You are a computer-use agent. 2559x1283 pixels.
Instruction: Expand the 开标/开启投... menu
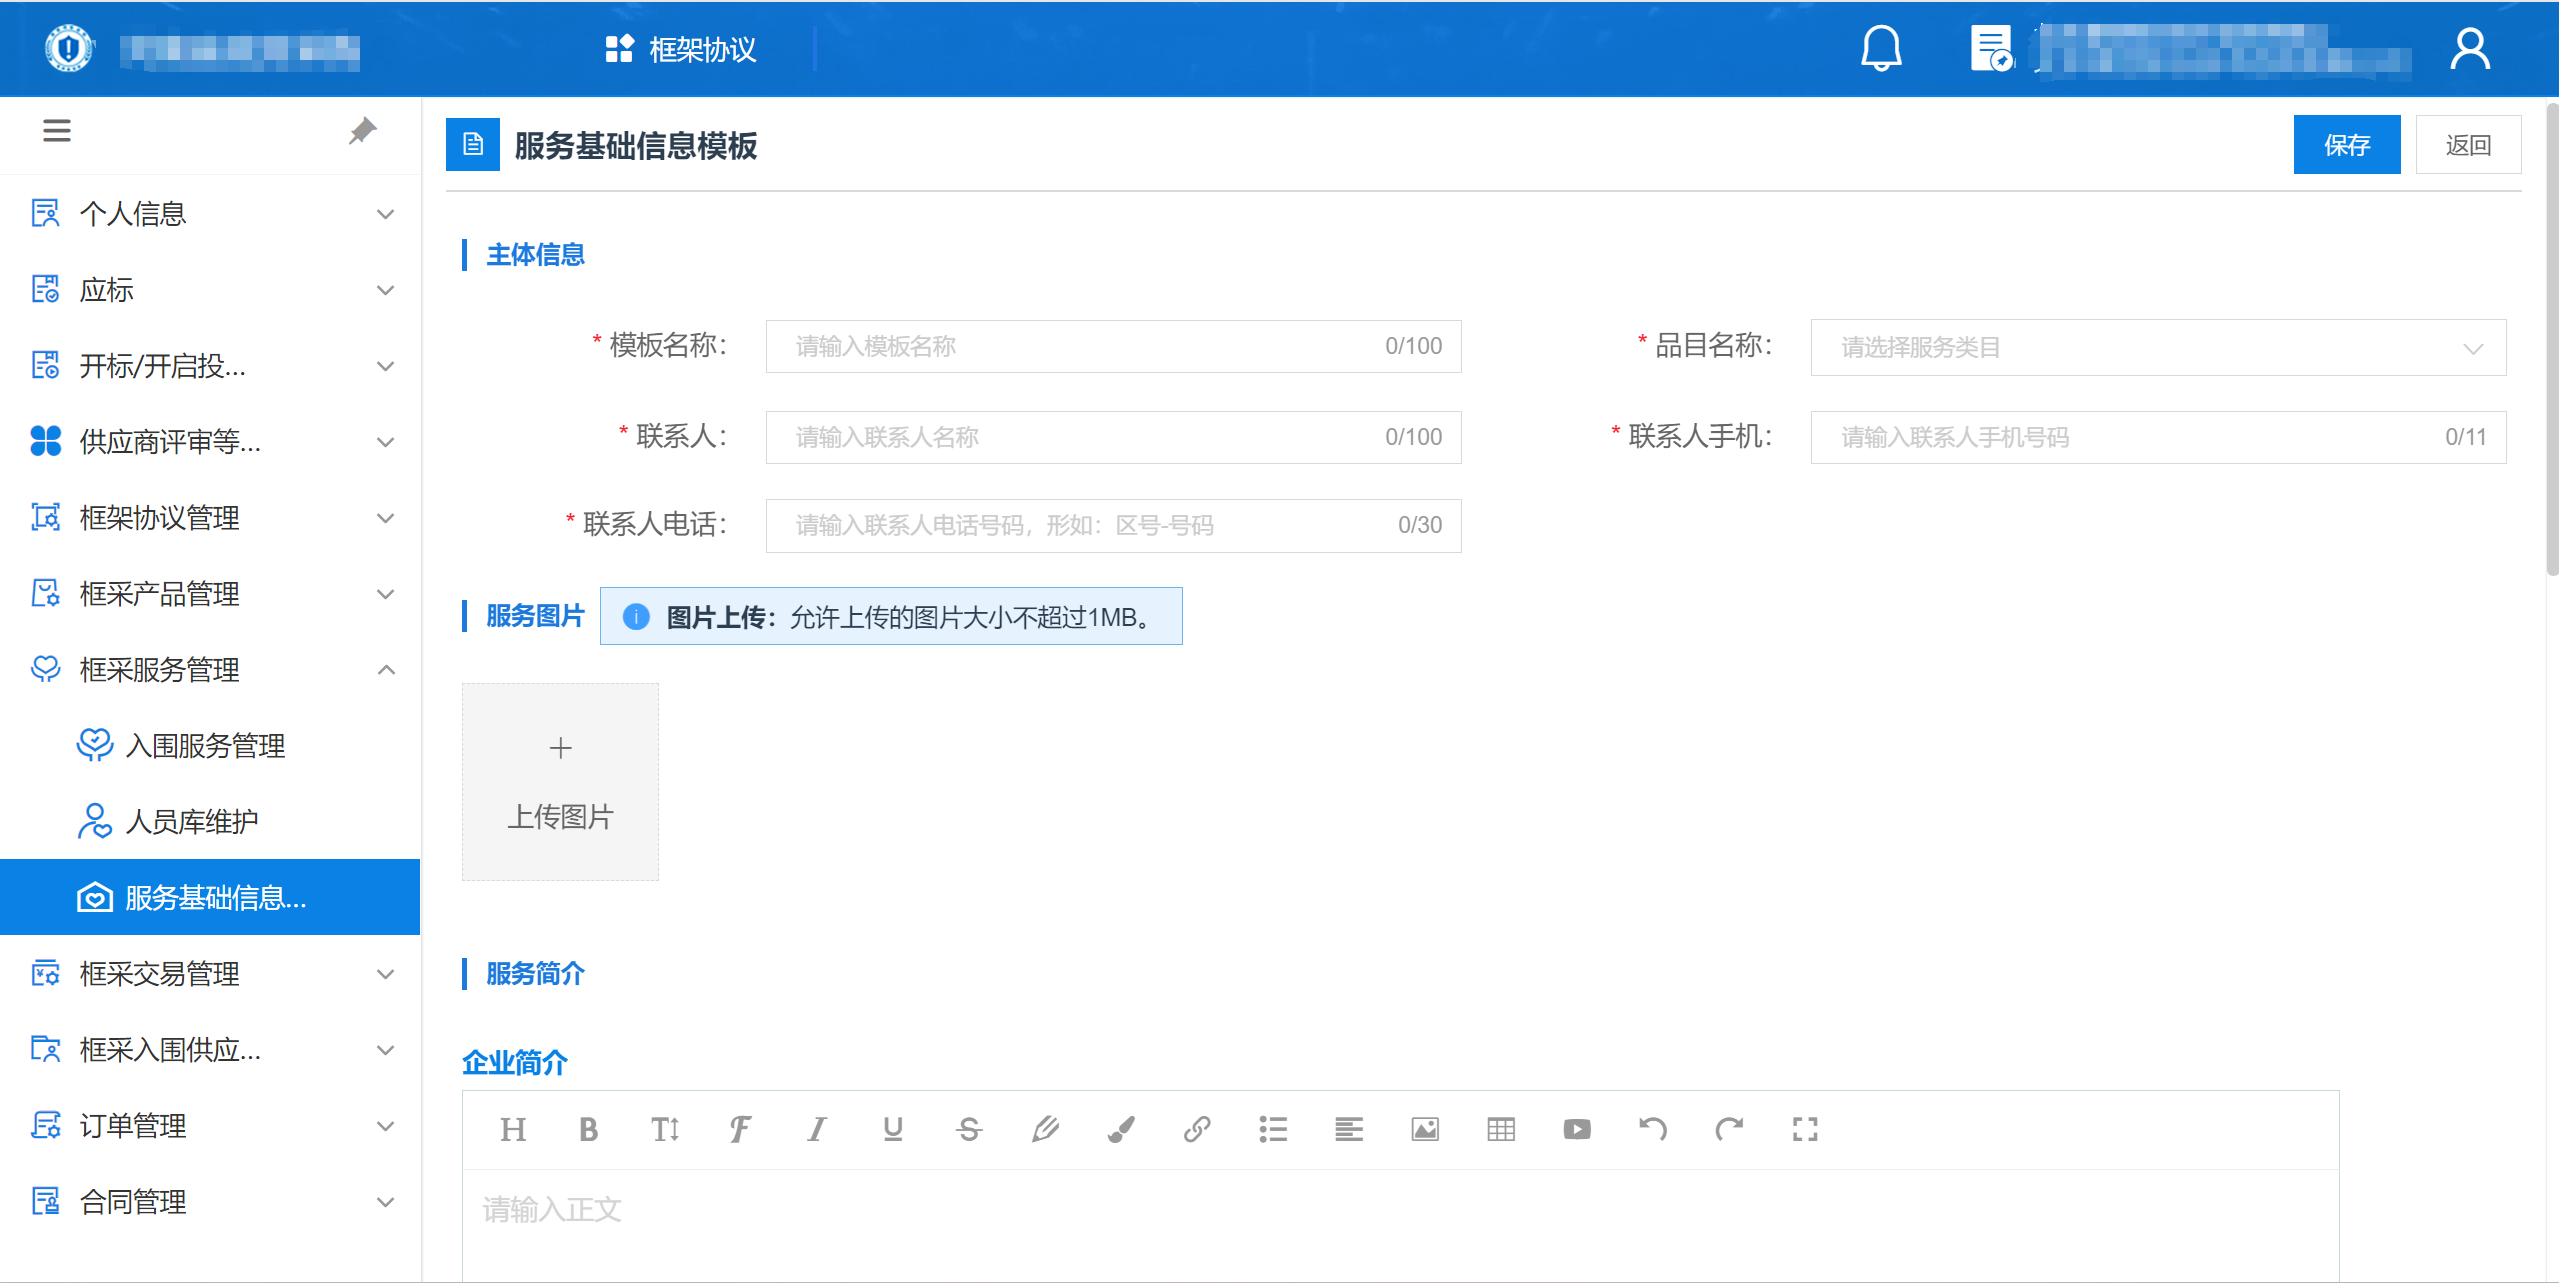[210, 366]
